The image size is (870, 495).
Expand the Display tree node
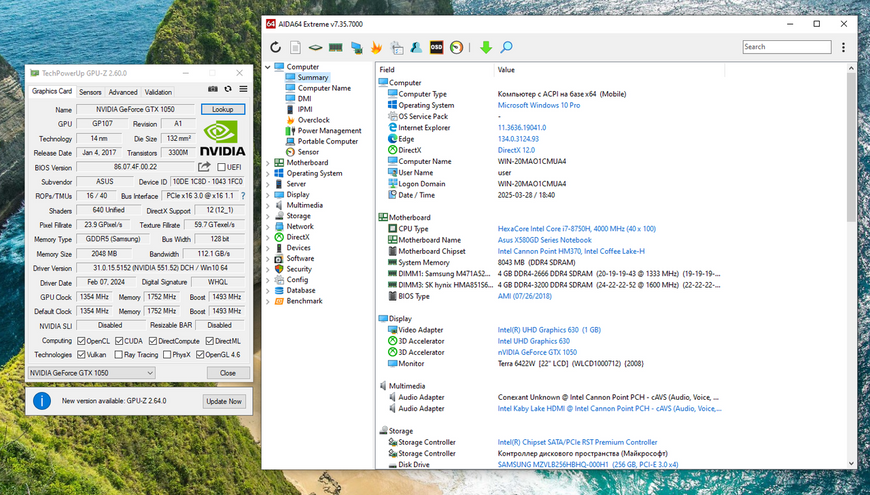coord(268,195)
